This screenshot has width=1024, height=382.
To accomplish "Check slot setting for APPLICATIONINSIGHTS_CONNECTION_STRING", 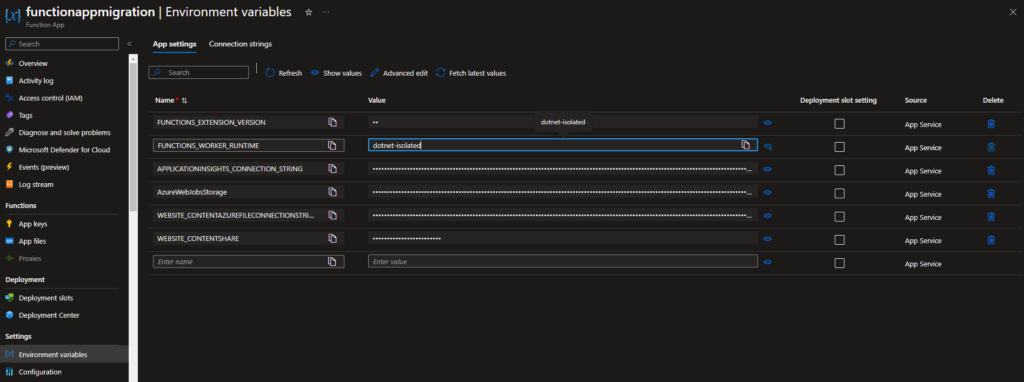I will 839,170.
